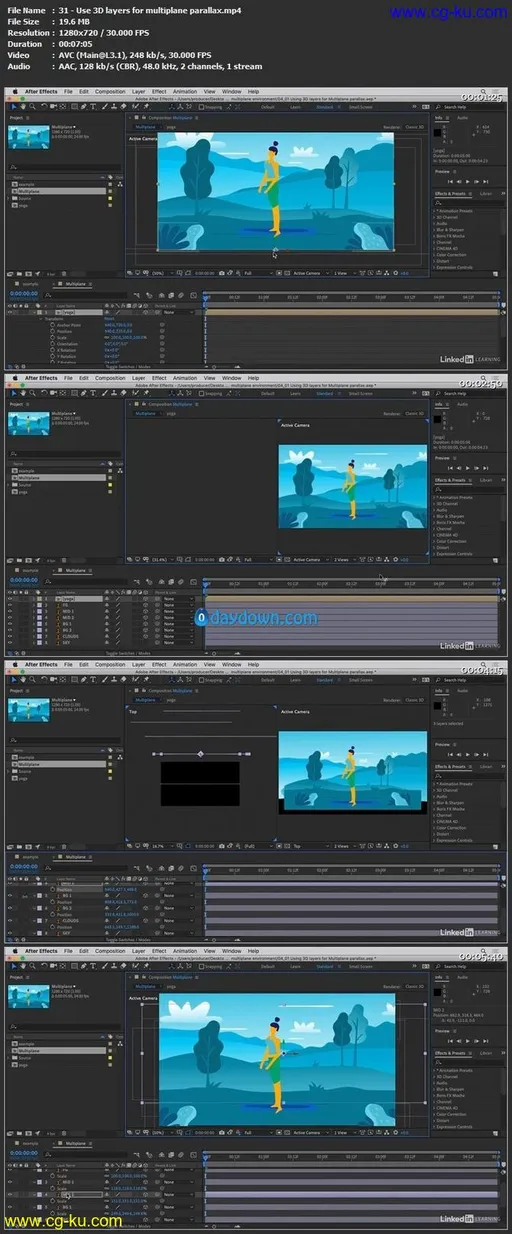Screen dimensions: 512x1234
Task: Click project thumbnail preview in 00:04:15 frame
Action: [28, 708]
